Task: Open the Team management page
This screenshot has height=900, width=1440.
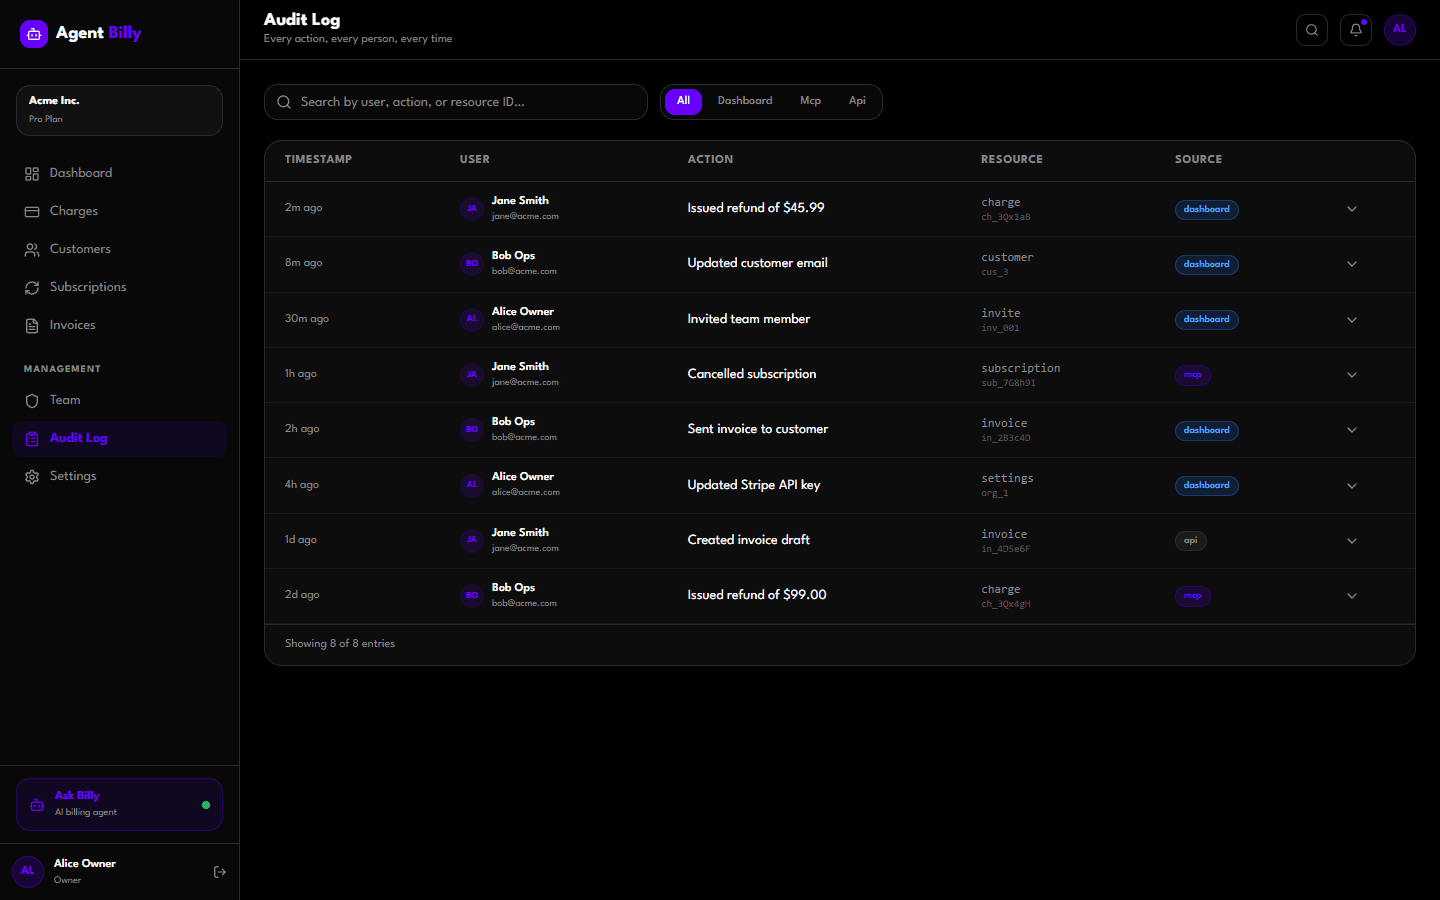Action: point(65,400)
